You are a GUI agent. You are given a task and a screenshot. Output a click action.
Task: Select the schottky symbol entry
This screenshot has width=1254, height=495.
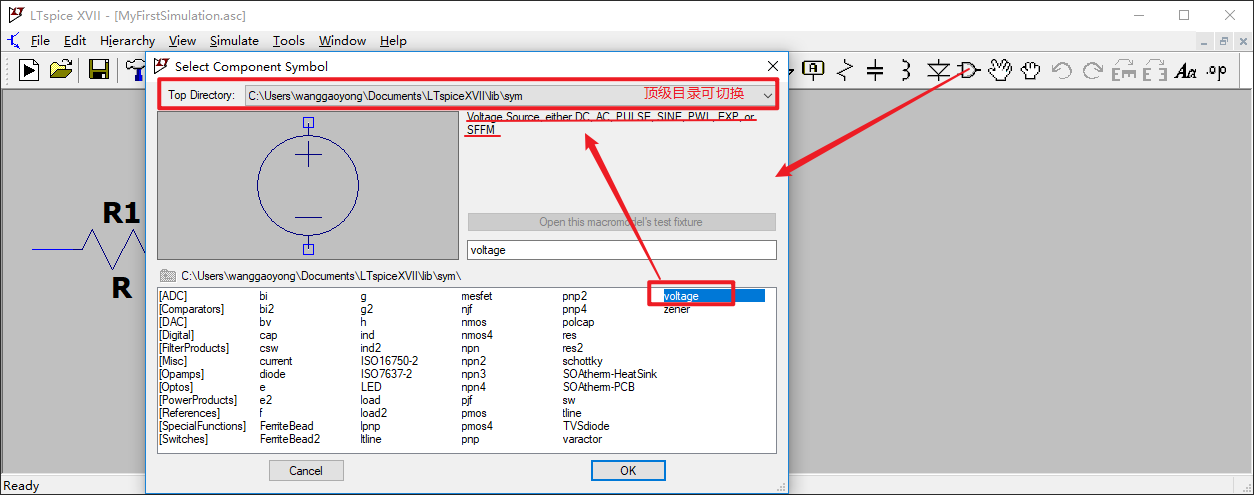pyautogui.click(x=583, y=361)
